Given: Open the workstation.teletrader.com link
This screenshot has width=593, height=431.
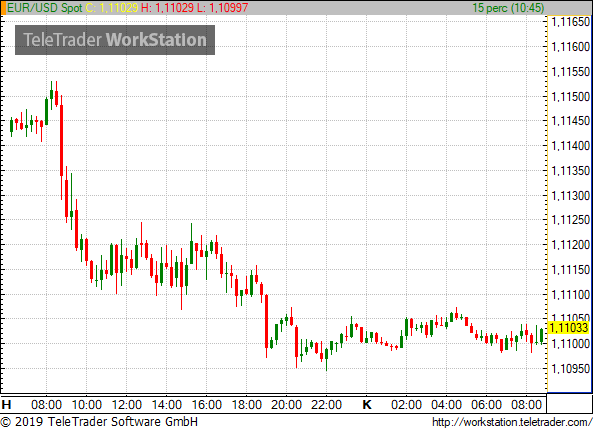Looking at the screenshot, I should coord(512,422).
